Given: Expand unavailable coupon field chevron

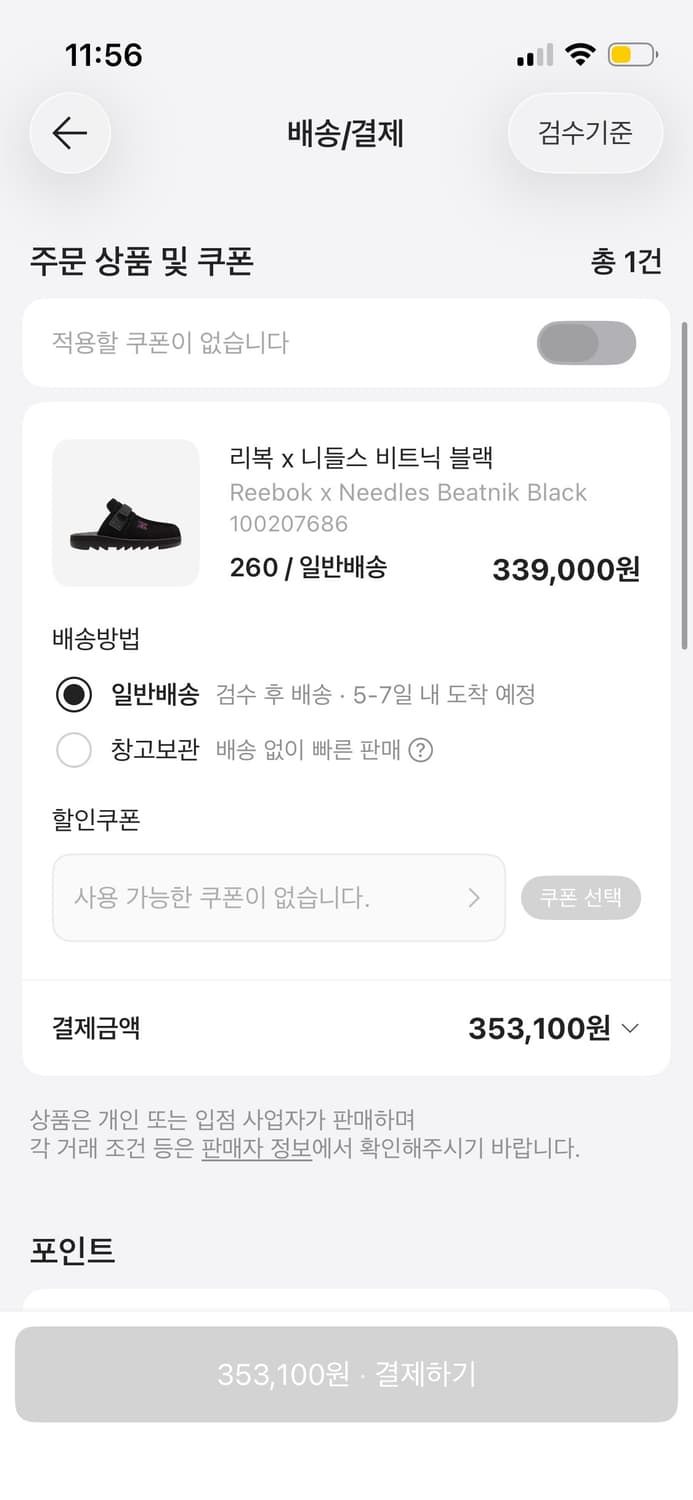Looking at the screenshot, I should point(475,898).
